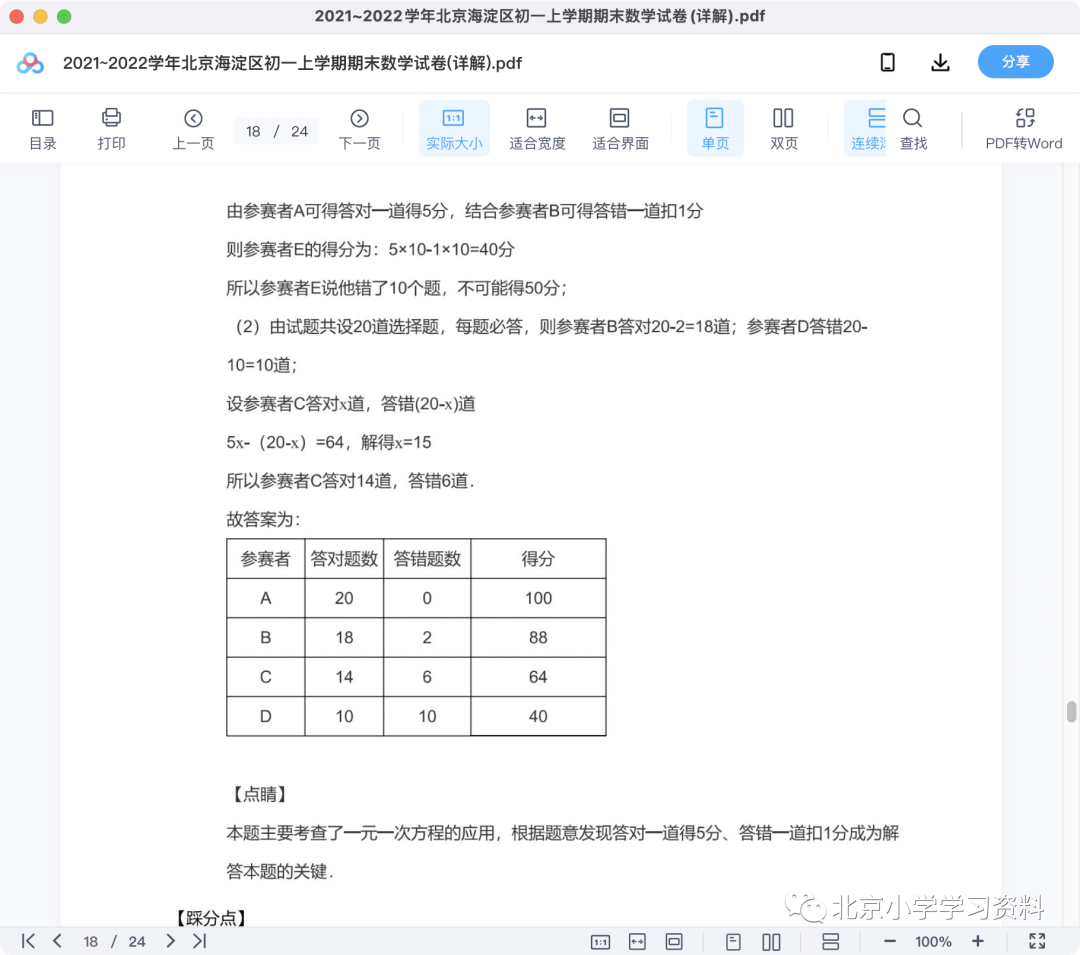The width and height of the screenshot is (1080, 955).
Task: Click the Baidu Netdisk cloud logo
Action: [30, 63]
